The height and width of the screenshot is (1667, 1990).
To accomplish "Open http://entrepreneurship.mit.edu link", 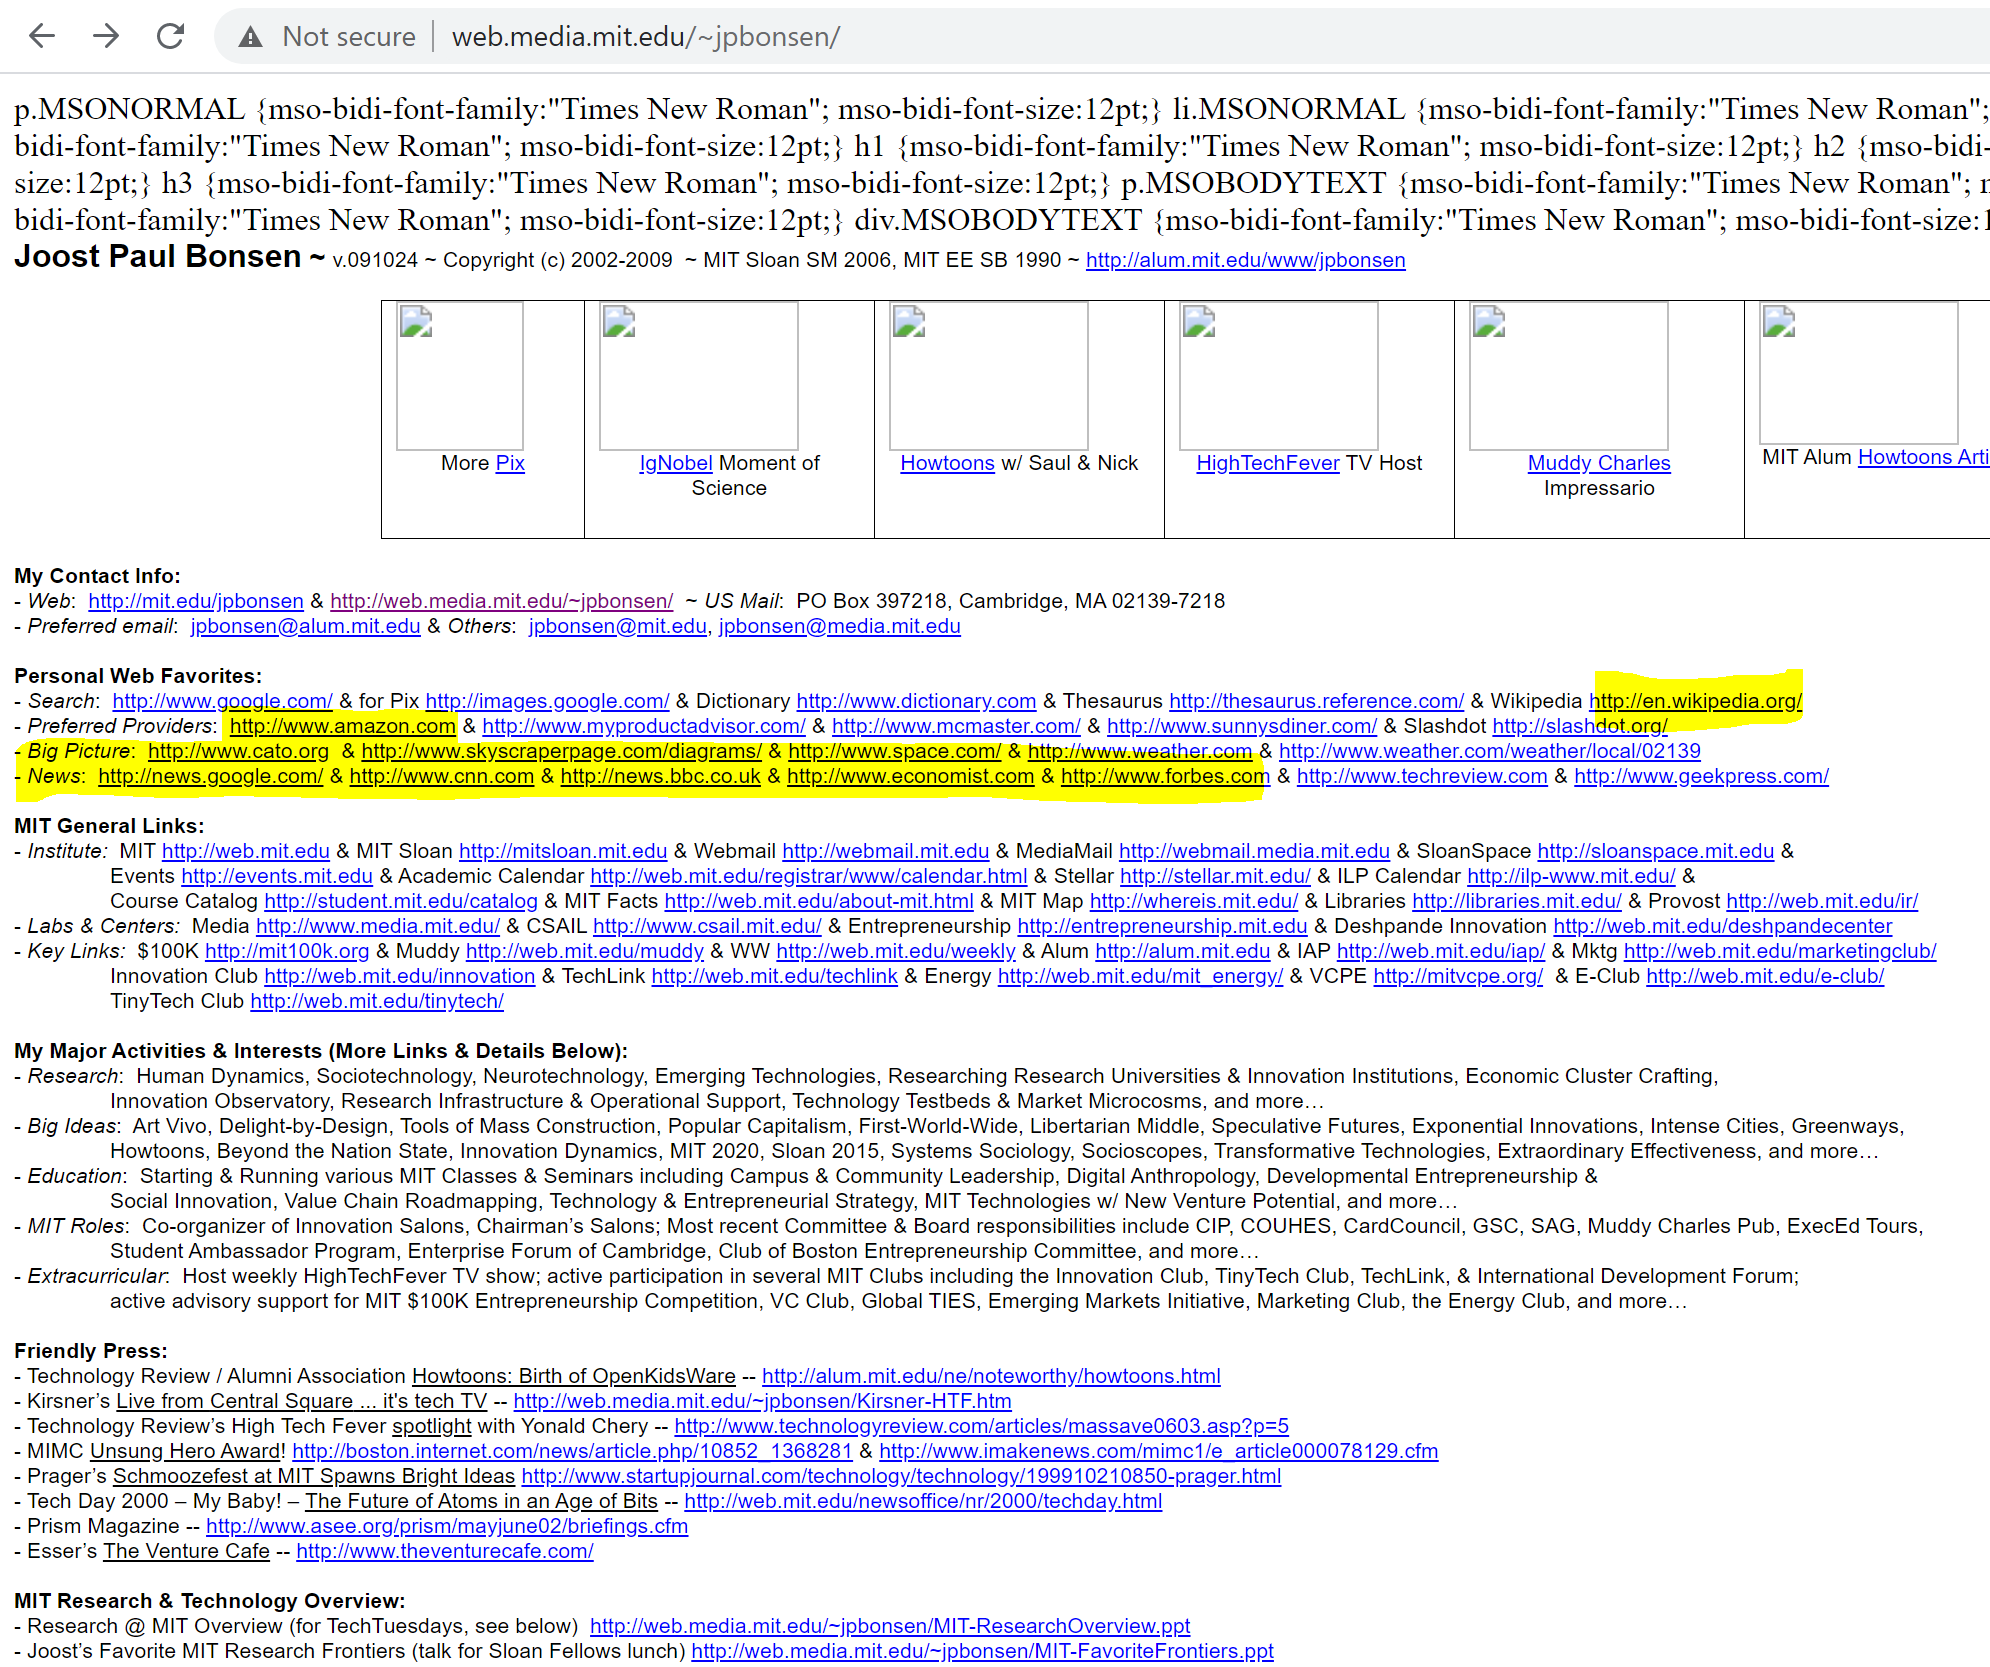I will pyautogui.click(x=1162, y=926).
